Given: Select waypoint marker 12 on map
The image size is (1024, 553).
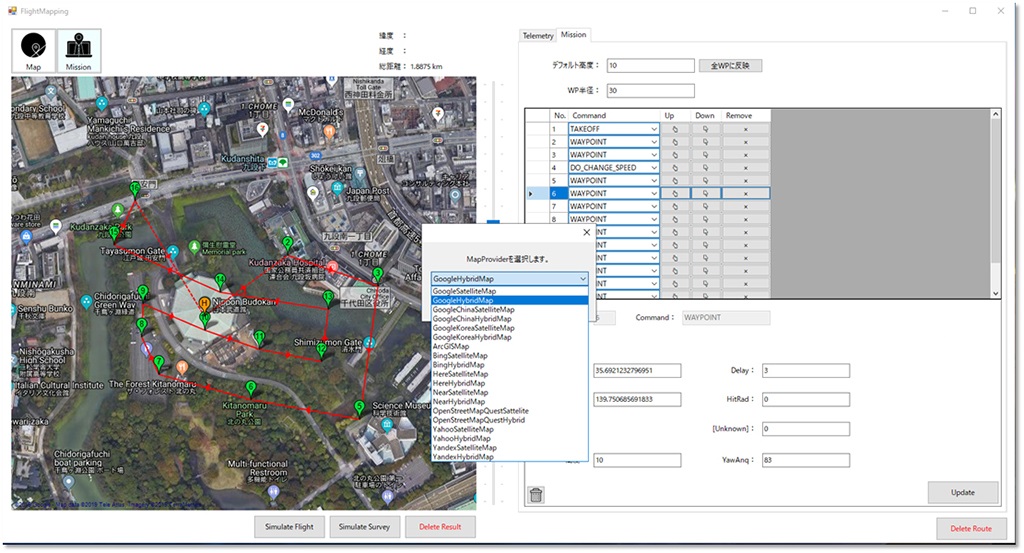Looking at the screenshot, I should point(321,350).
